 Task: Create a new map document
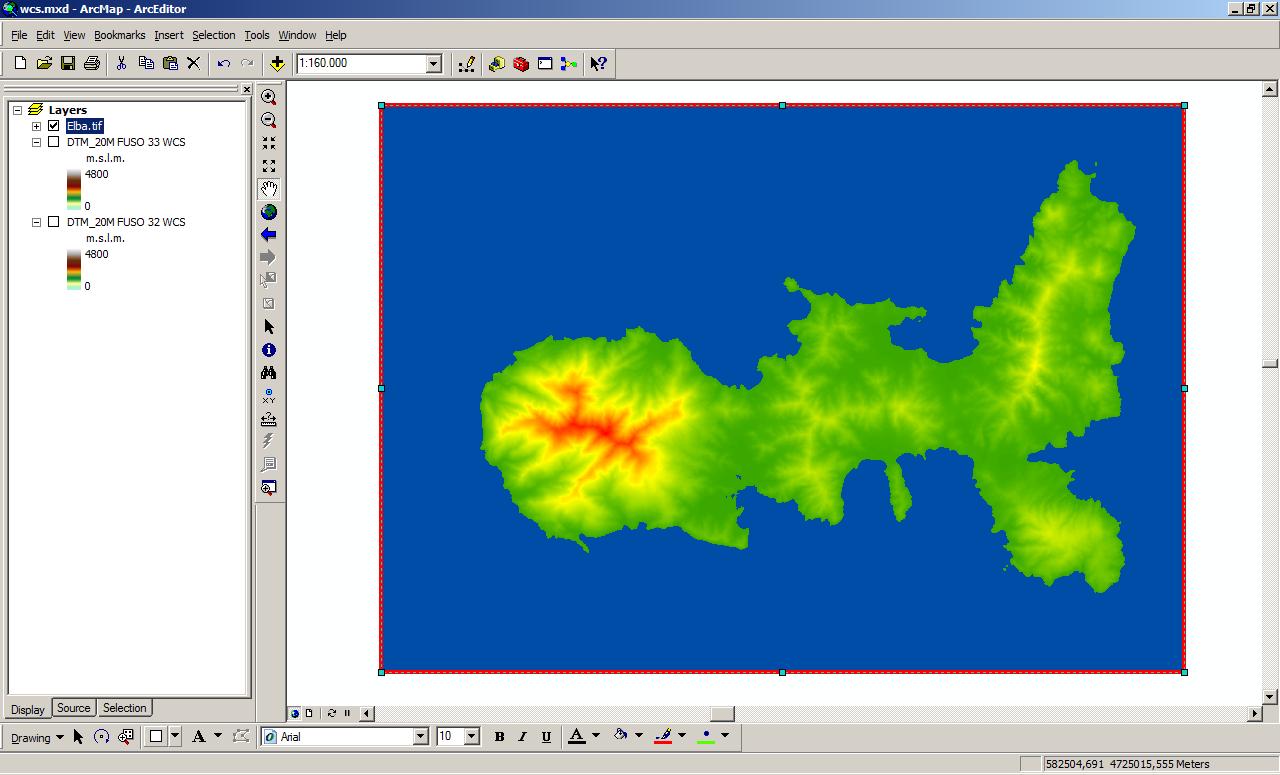[x=20, y=63]
